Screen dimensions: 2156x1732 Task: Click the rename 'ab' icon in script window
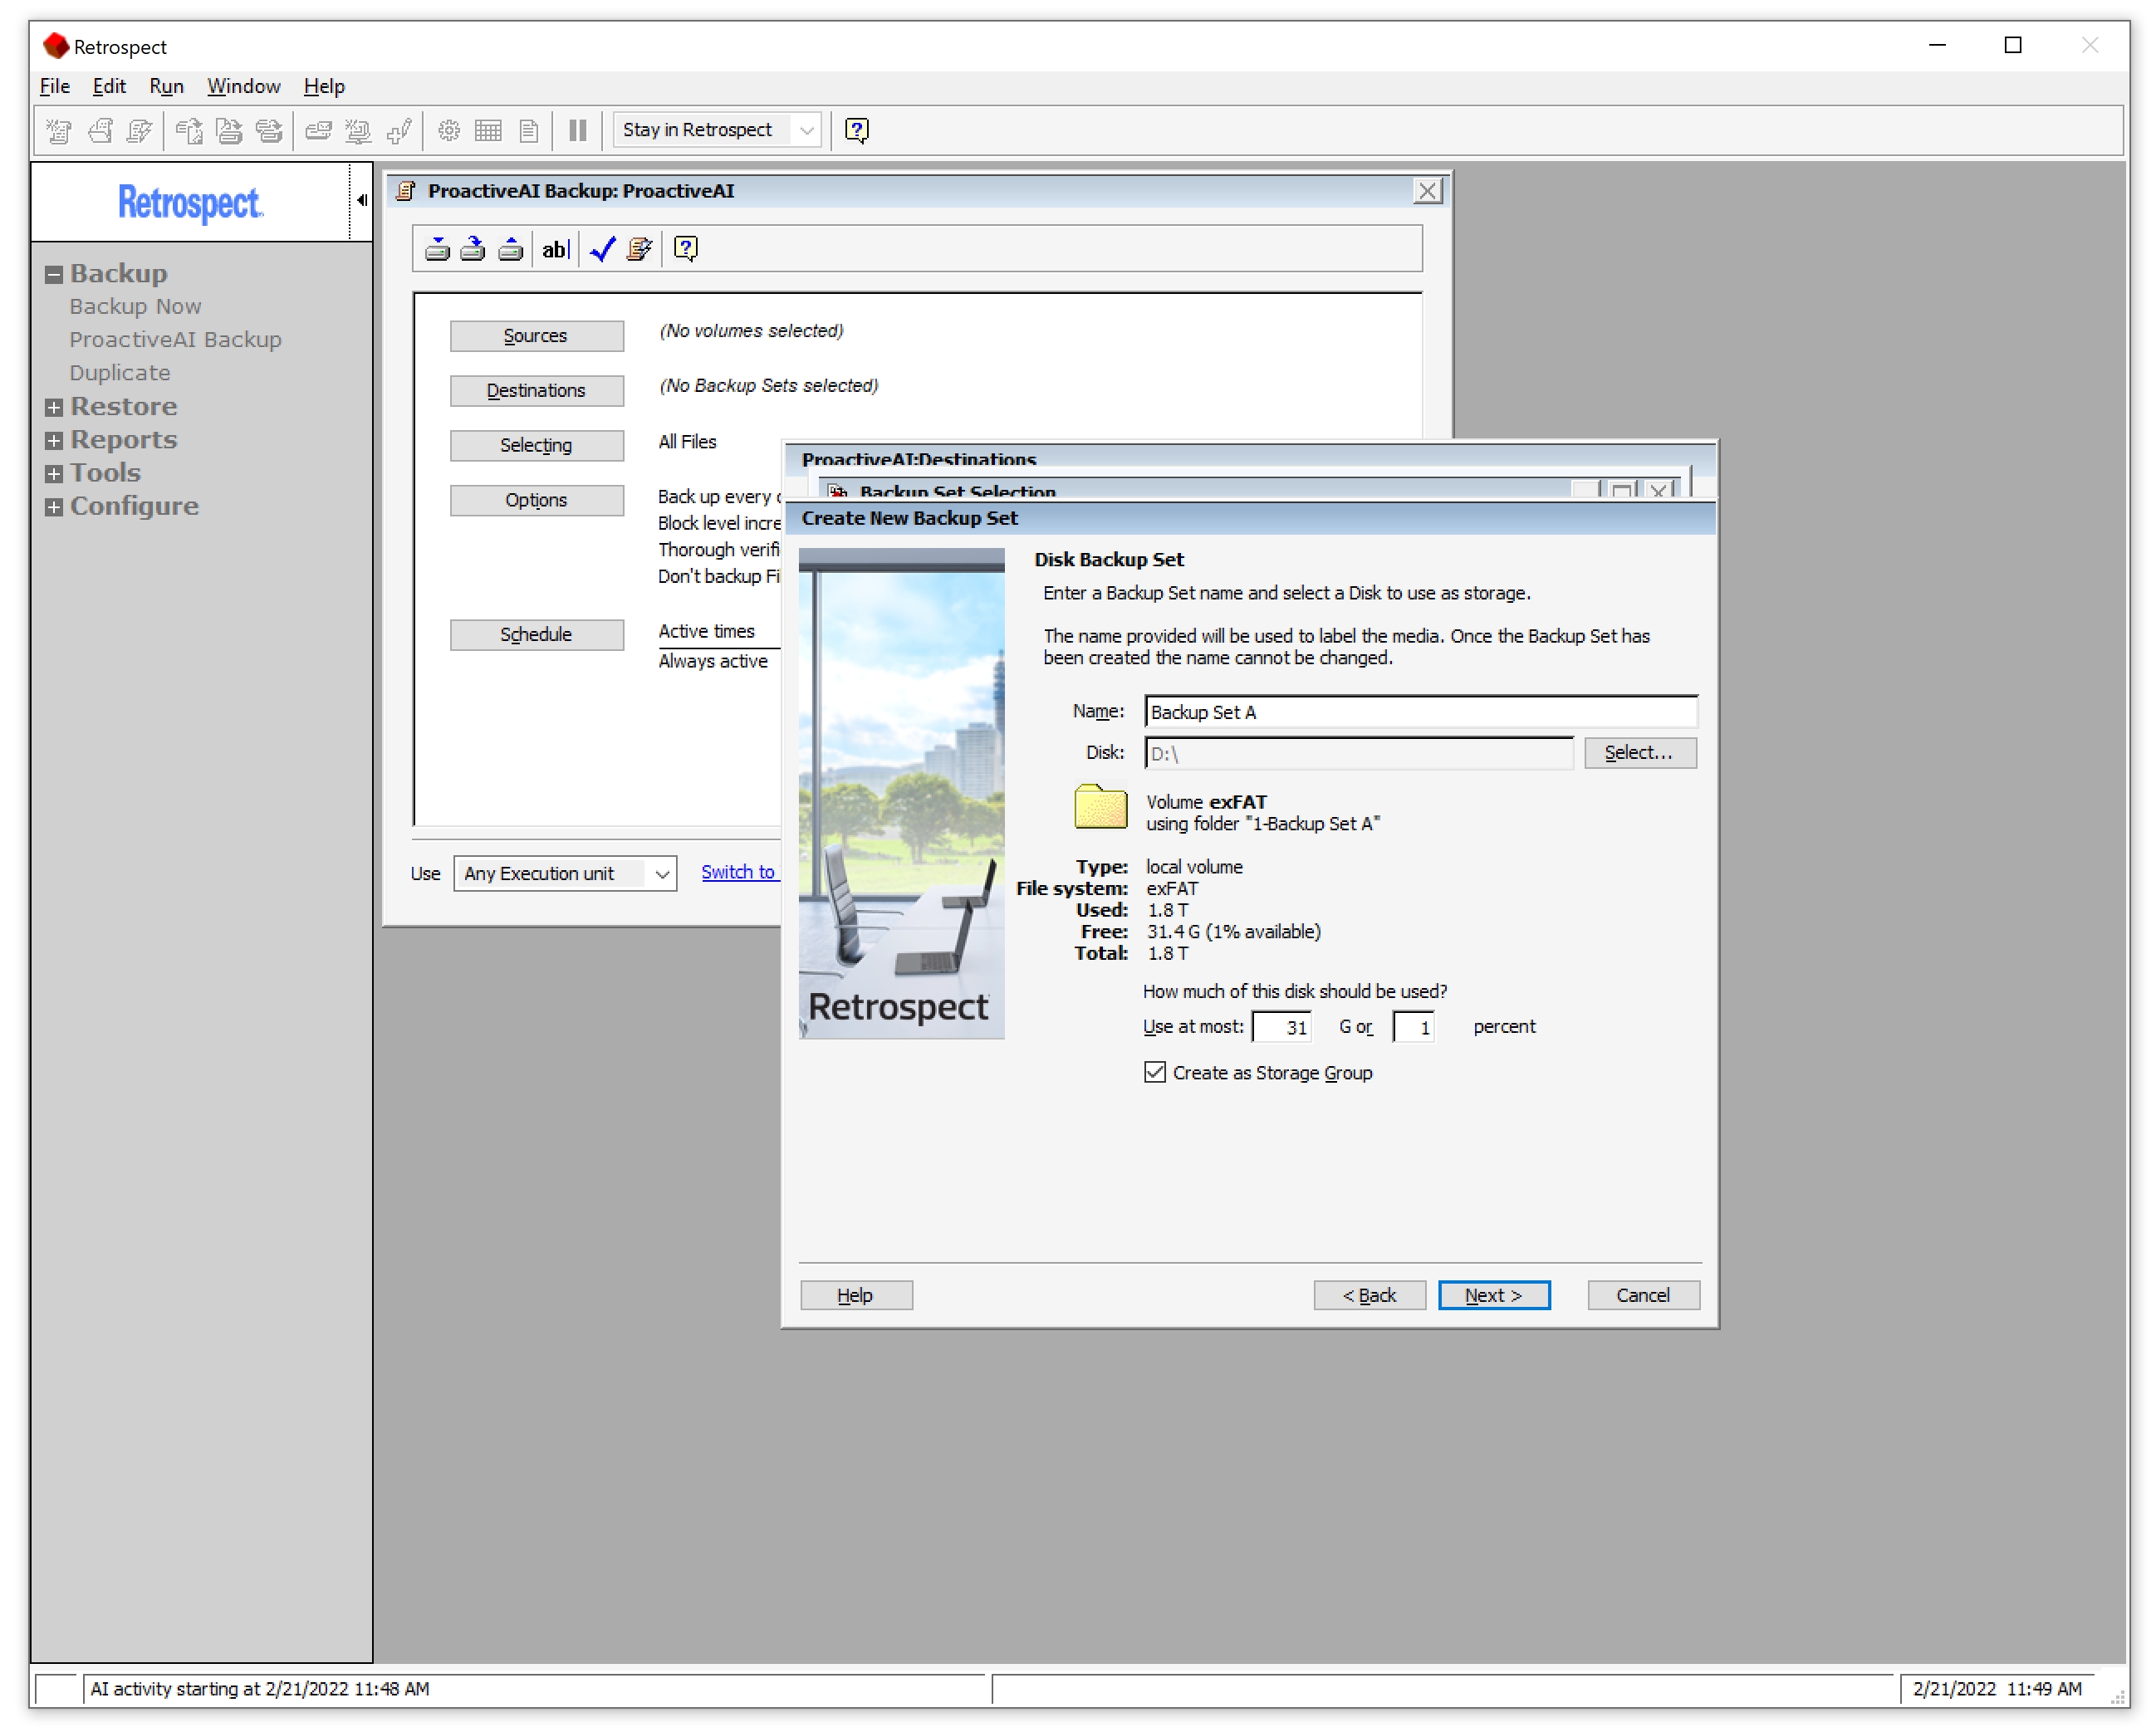(x=555, y=249)
